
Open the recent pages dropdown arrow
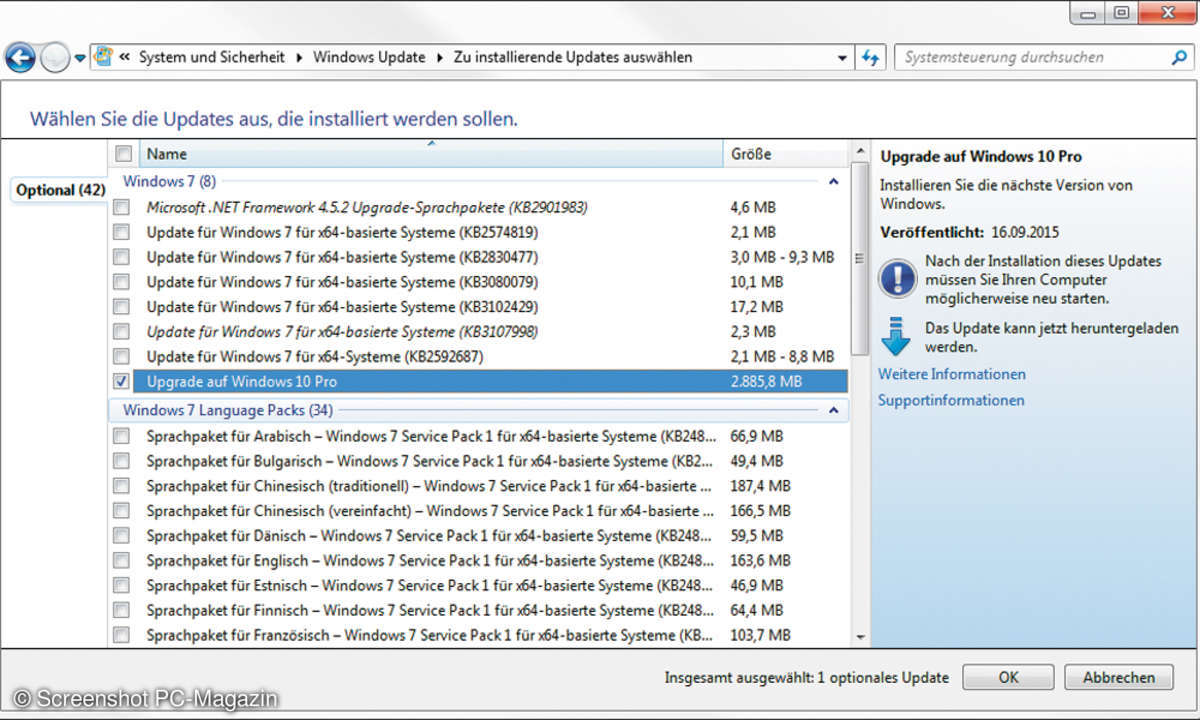[x=80, y=59]
